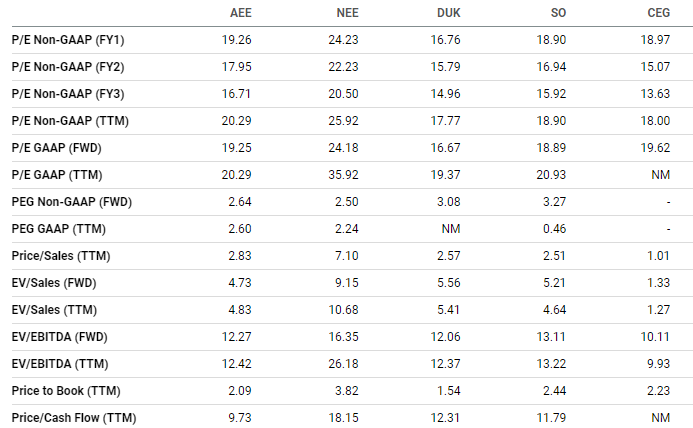This screenshot has height=428, width=693.
Task: Select the P/E Non-GAAP (FY1) row label
Action: 68,40
